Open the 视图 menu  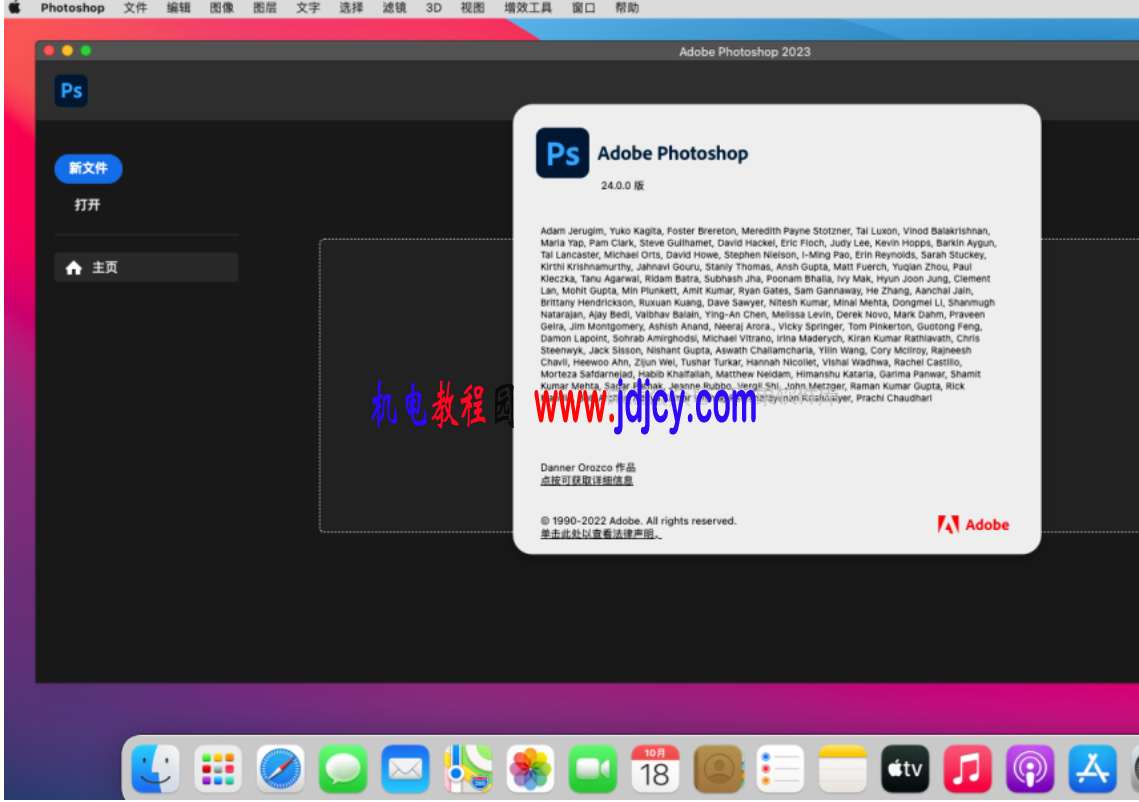tap(472, 7)
